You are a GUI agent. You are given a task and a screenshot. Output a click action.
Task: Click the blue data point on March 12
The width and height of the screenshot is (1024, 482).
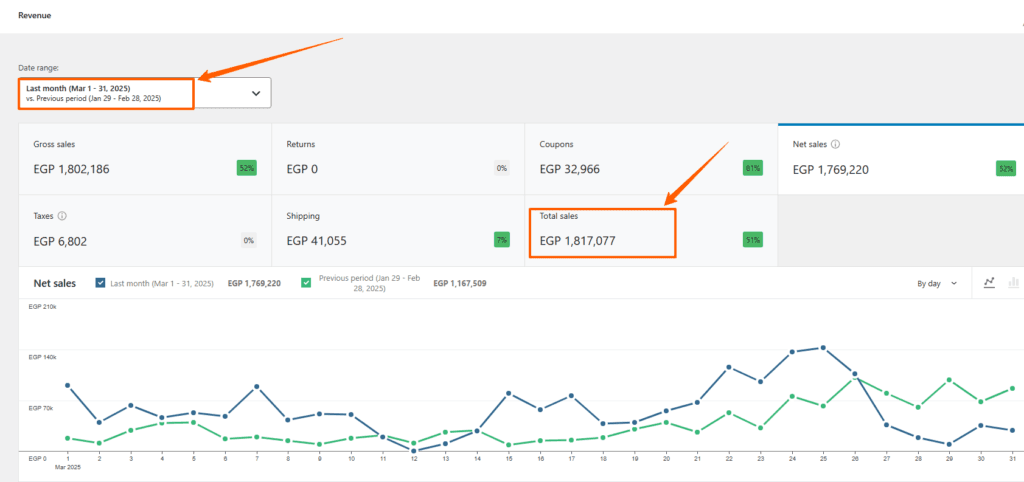414,450
